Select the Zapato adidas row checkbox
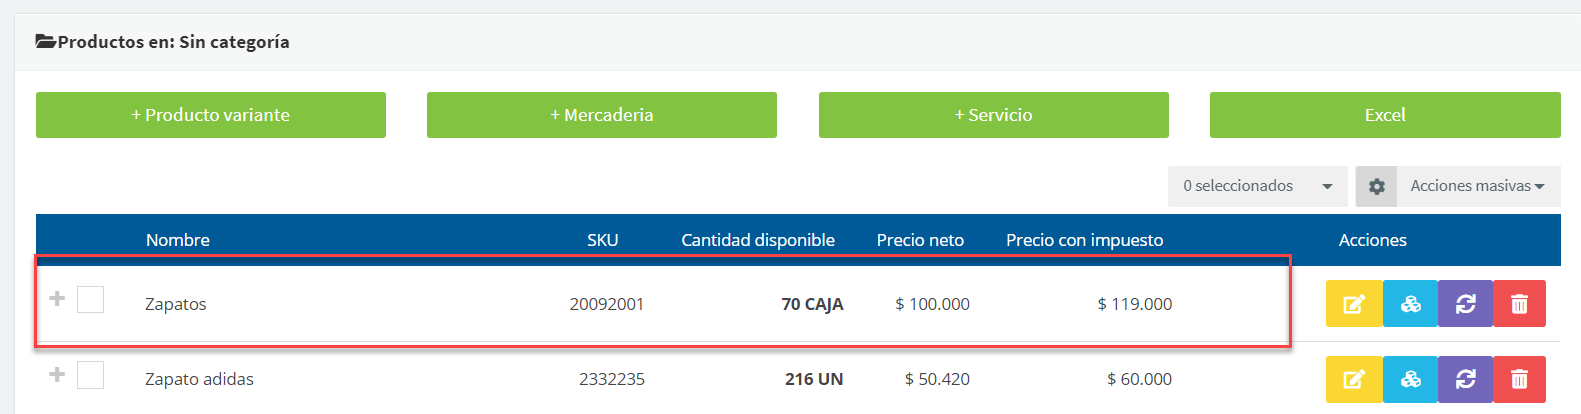The height and width of the screenshot is (414, 1581). [x=91, y=375]
